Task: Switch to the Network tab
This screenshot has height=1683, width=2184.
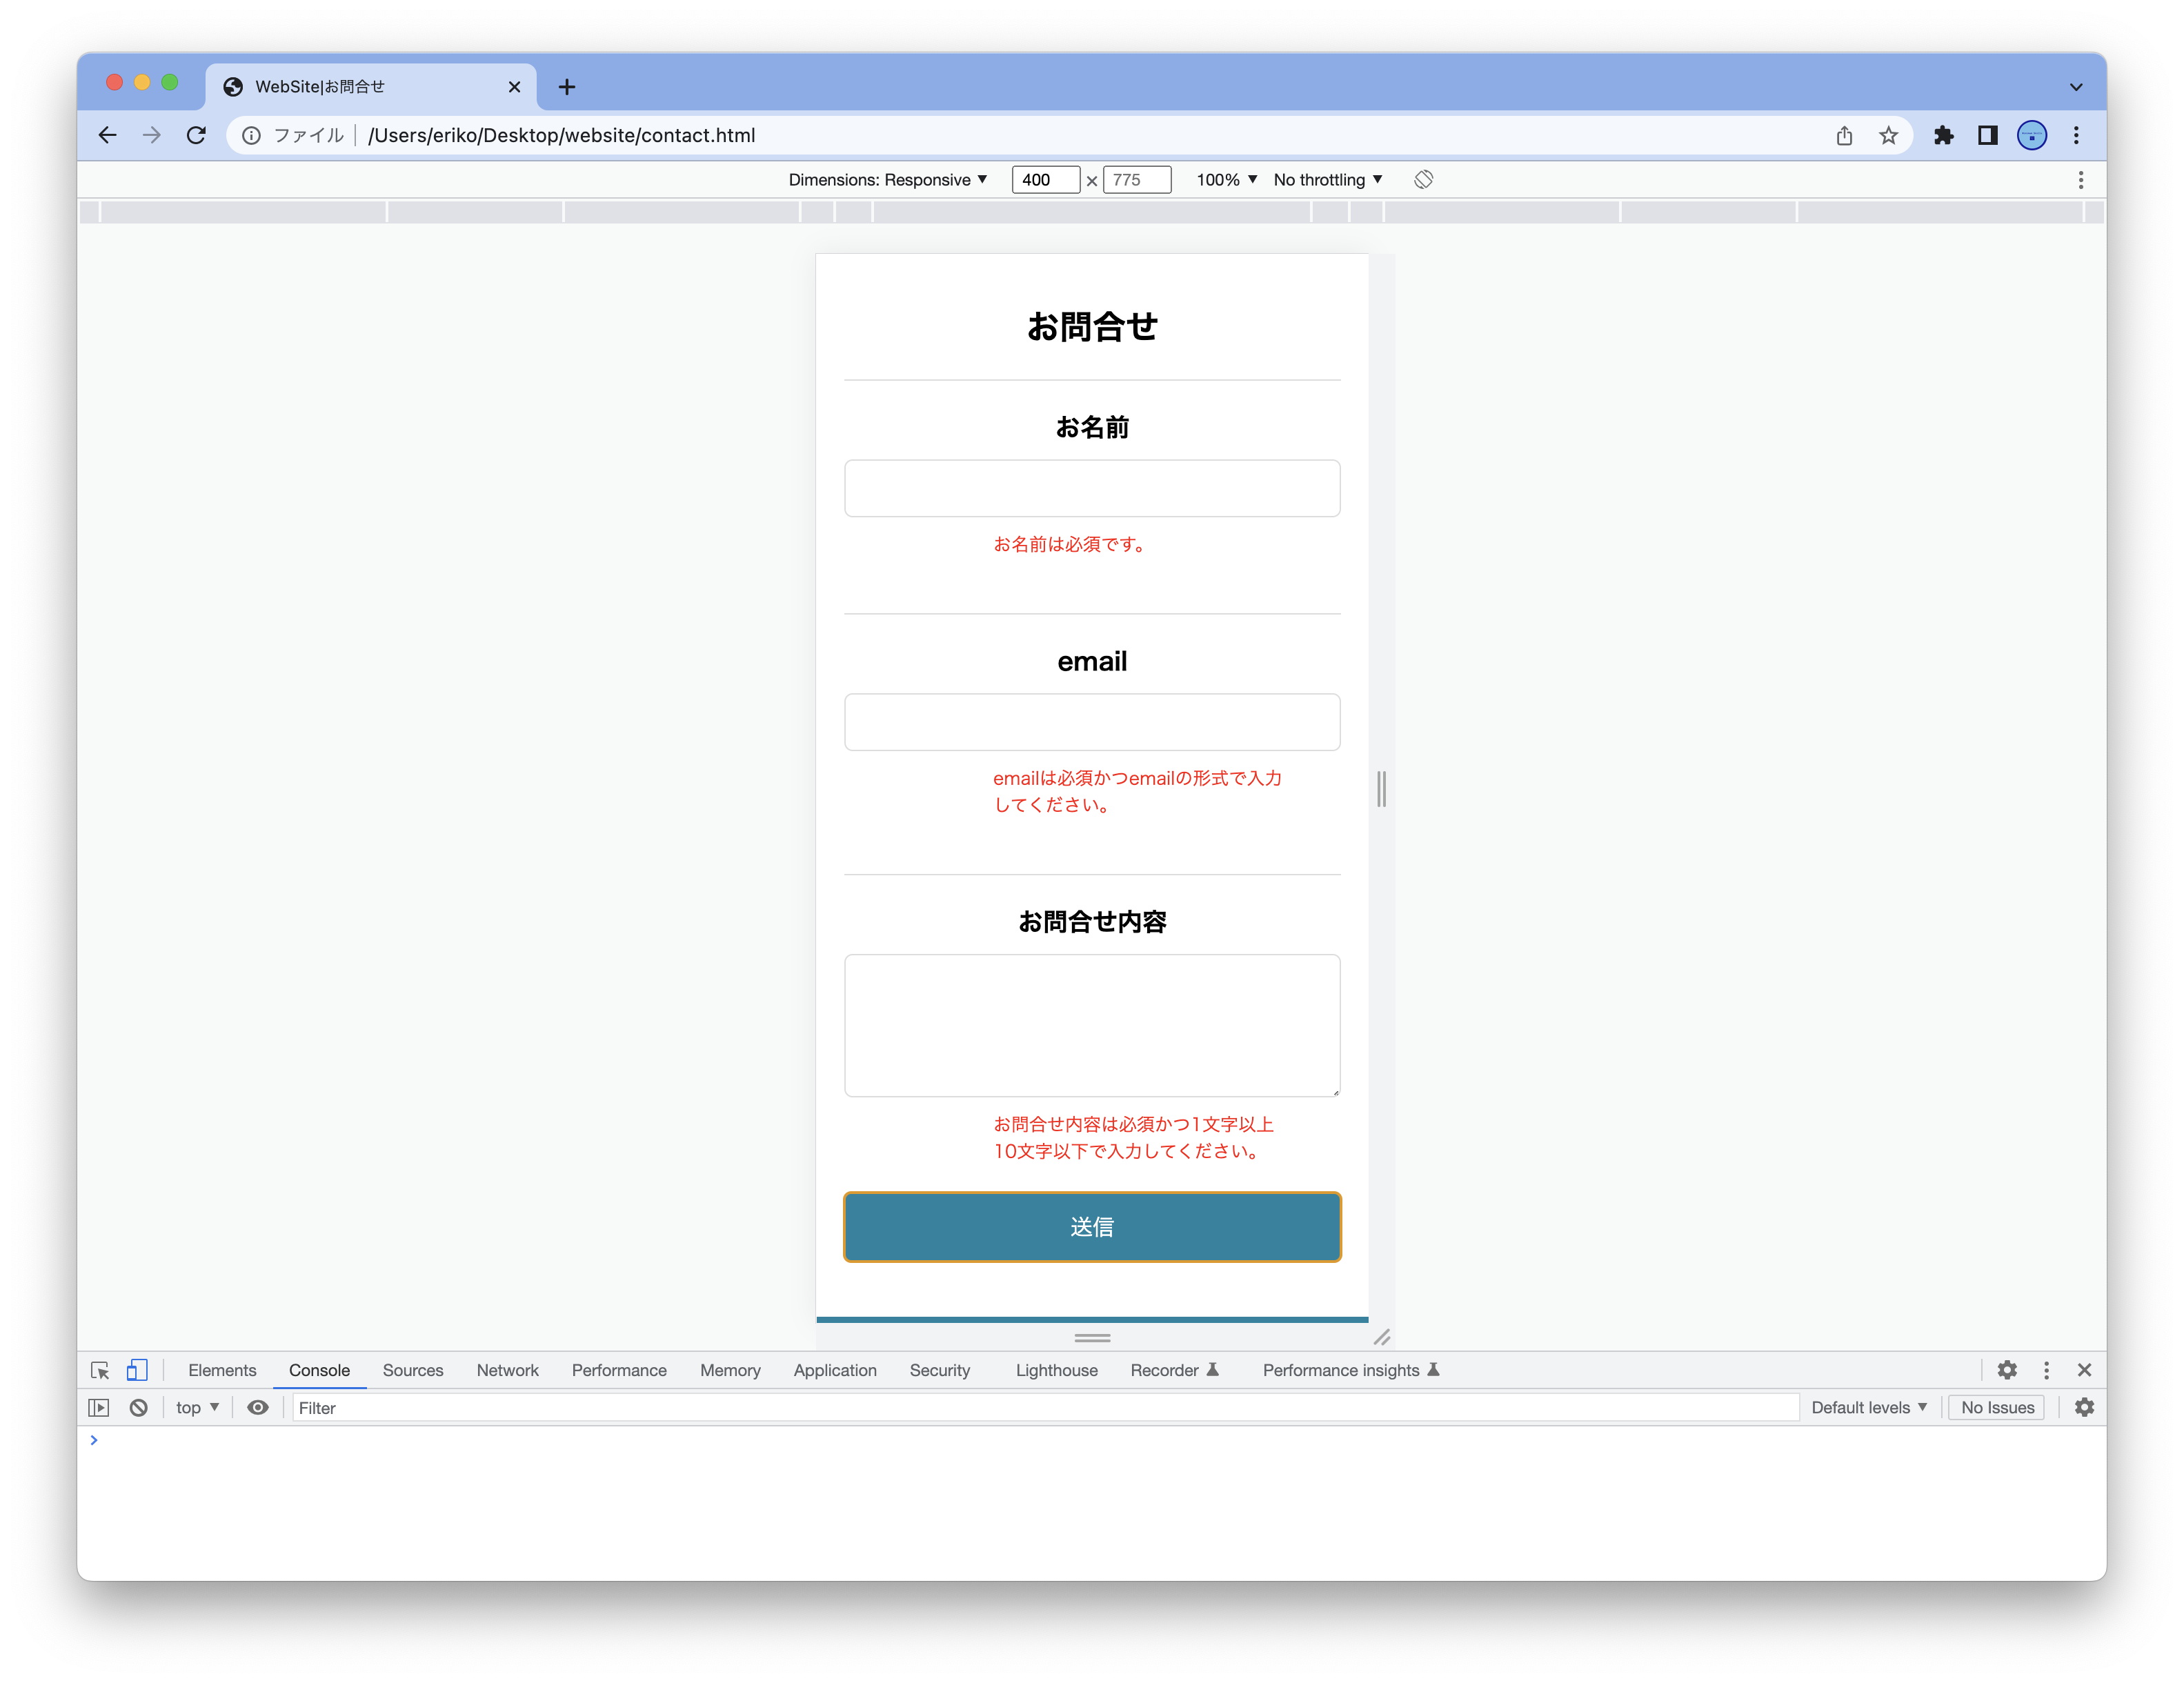Action: 507,1370
